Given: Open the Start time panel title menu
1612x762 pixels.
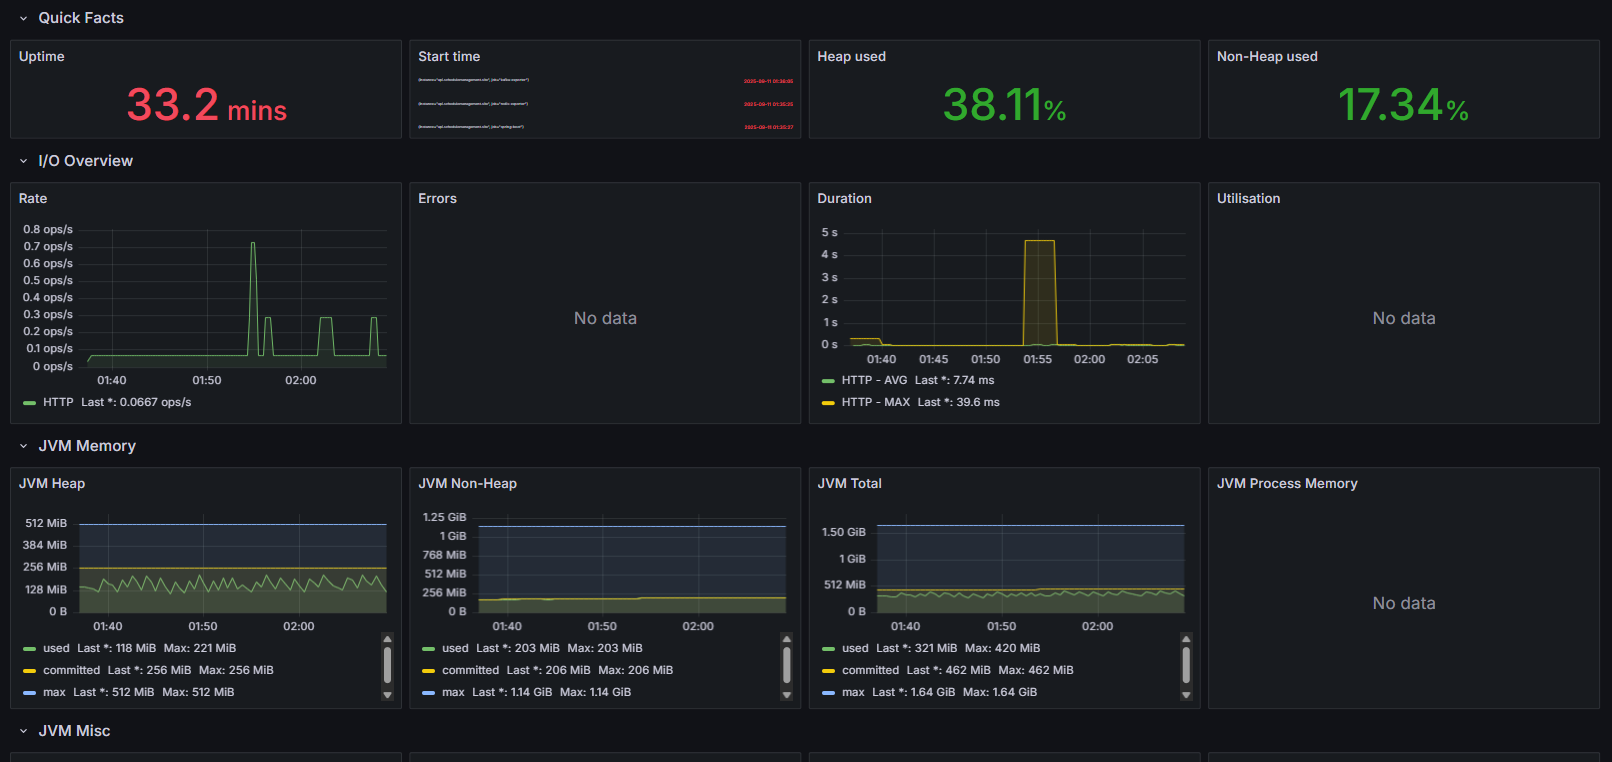Looking at the screenshot, I should point(449,56).
